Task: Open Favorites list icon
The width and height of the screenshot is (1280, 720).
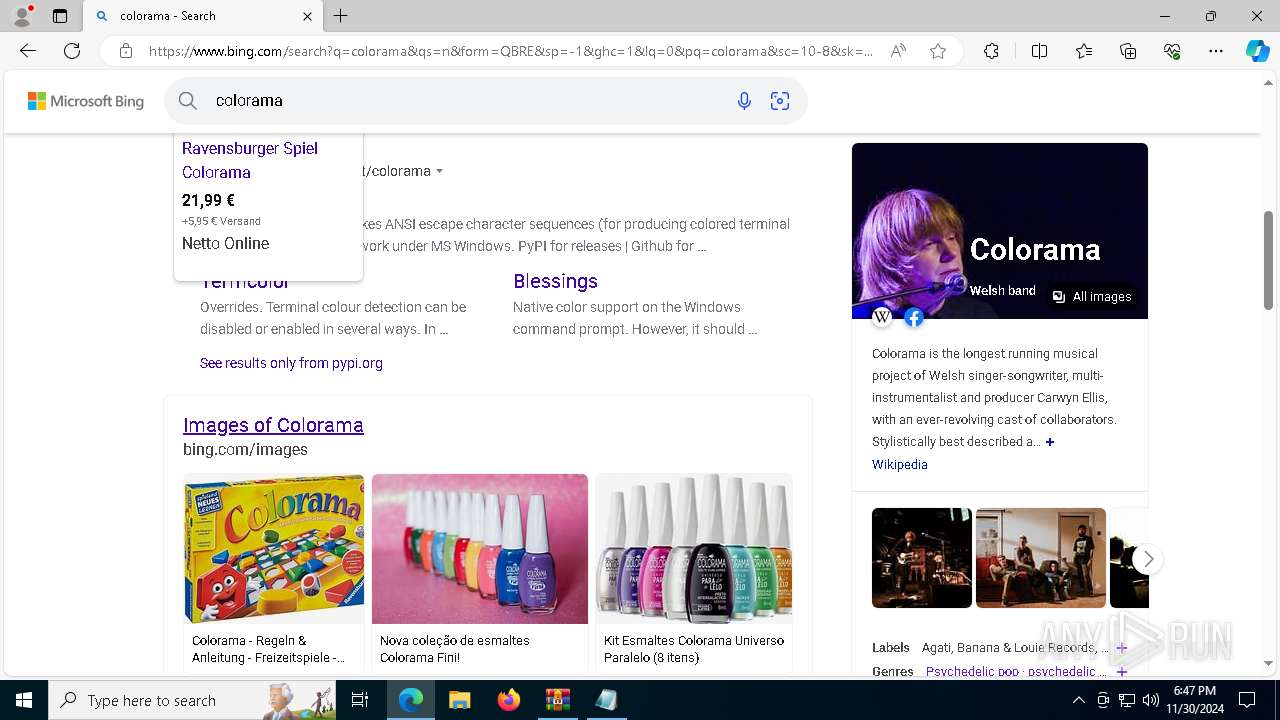Action: pos(1084,51)
